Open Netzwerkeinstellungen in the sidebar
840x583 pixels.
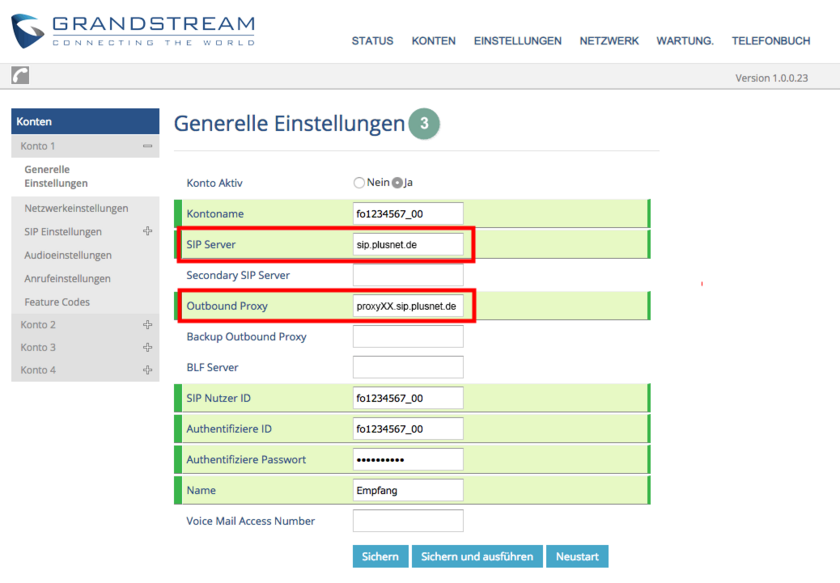76,208
